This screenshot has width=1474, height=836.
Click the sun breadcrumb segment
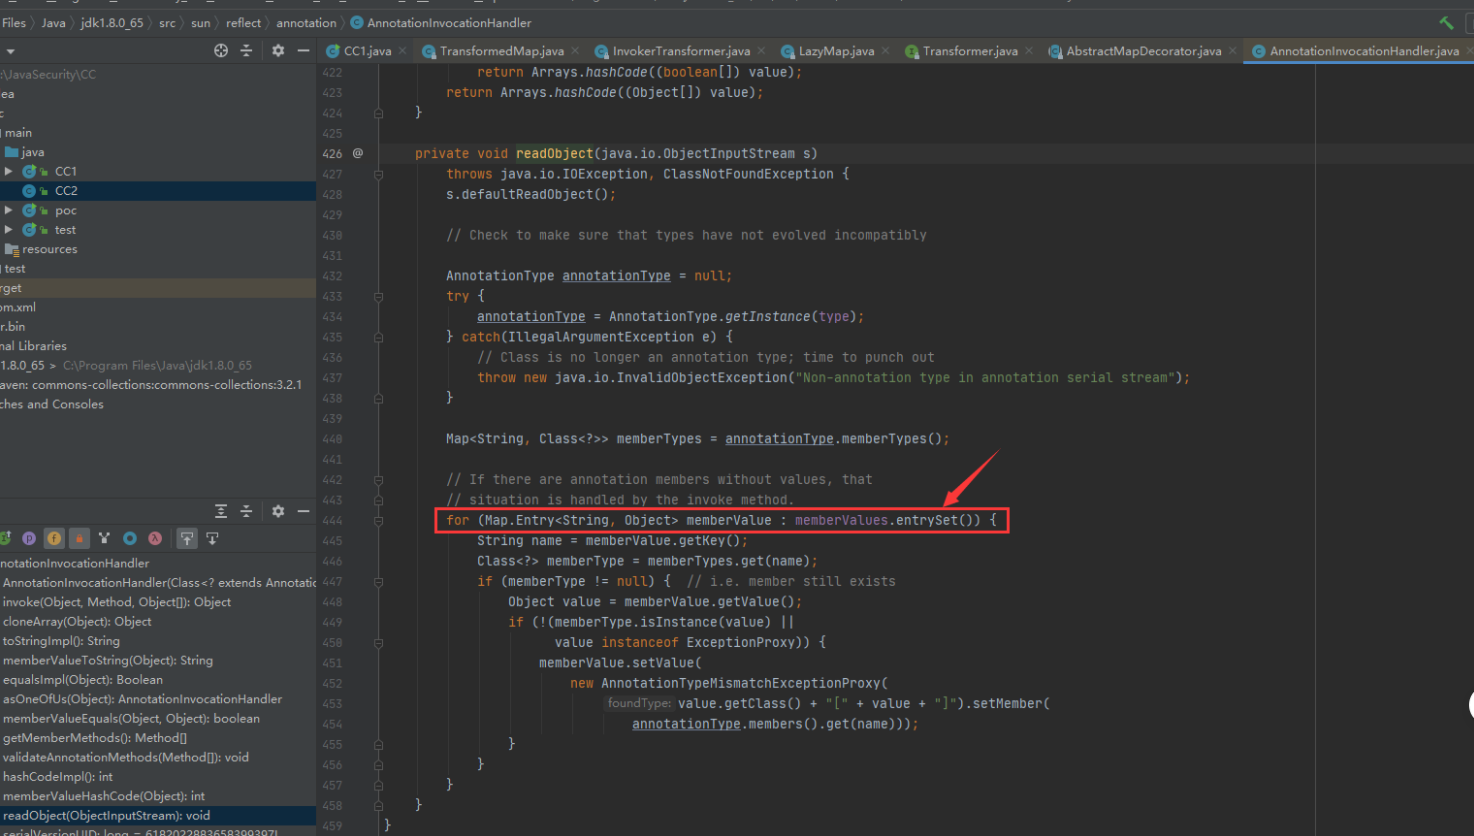(x=201, y=22)
